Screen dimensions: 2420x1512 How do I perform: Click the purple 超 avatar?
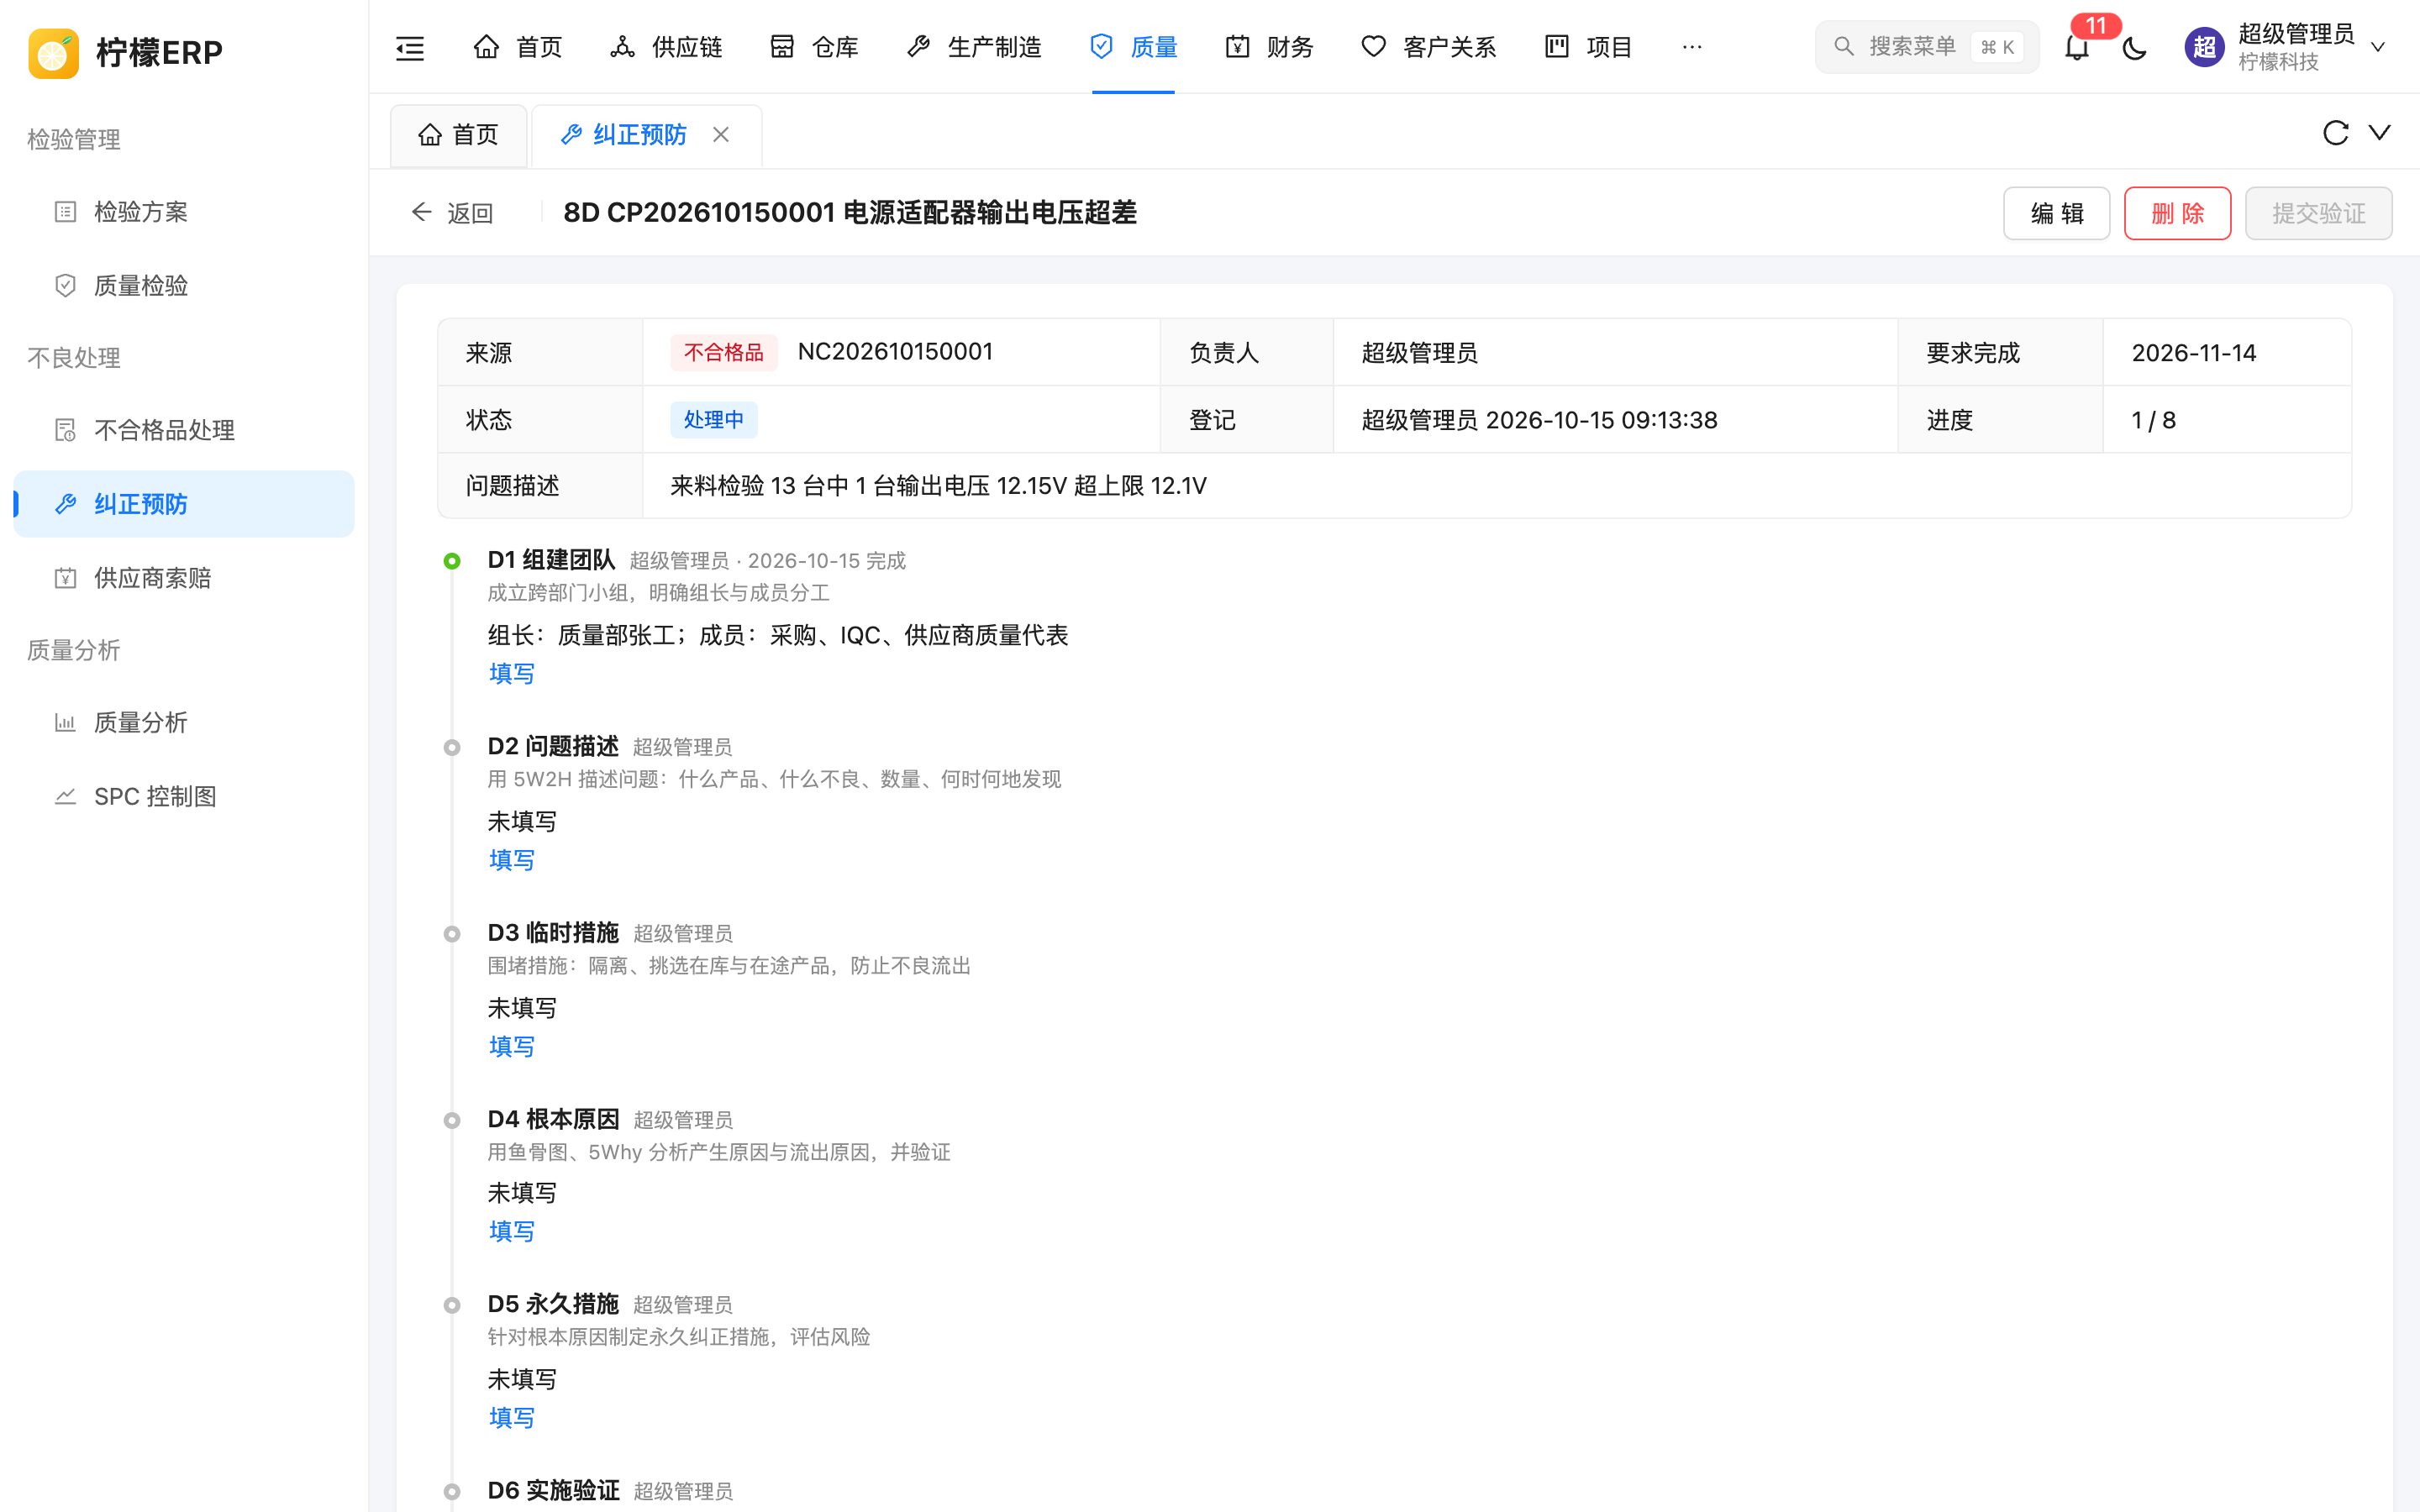[x=2204, y=47]
